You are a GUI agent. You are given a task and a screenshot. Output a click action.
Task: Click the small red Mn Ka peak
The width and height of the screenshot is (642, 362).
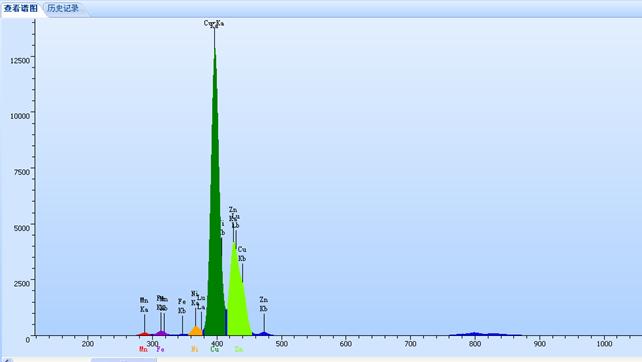[144, 334]
